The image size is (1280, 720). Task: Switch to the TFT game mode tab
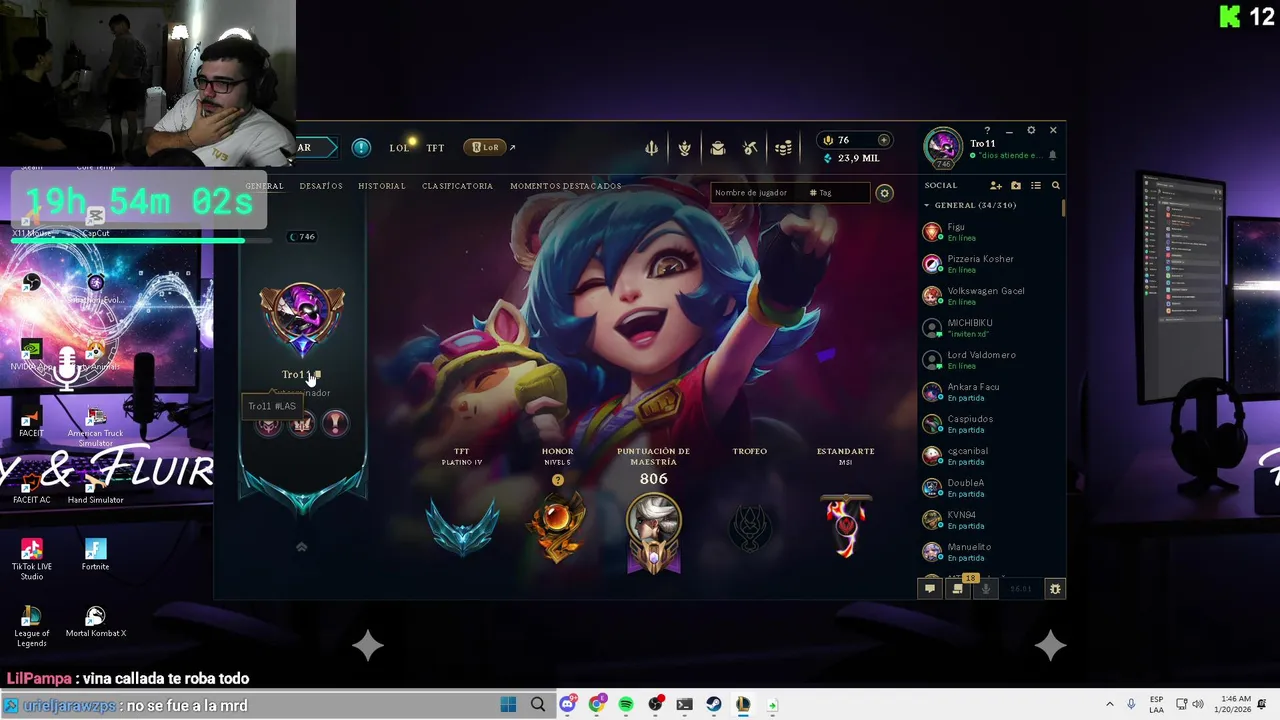pos(435,148)
